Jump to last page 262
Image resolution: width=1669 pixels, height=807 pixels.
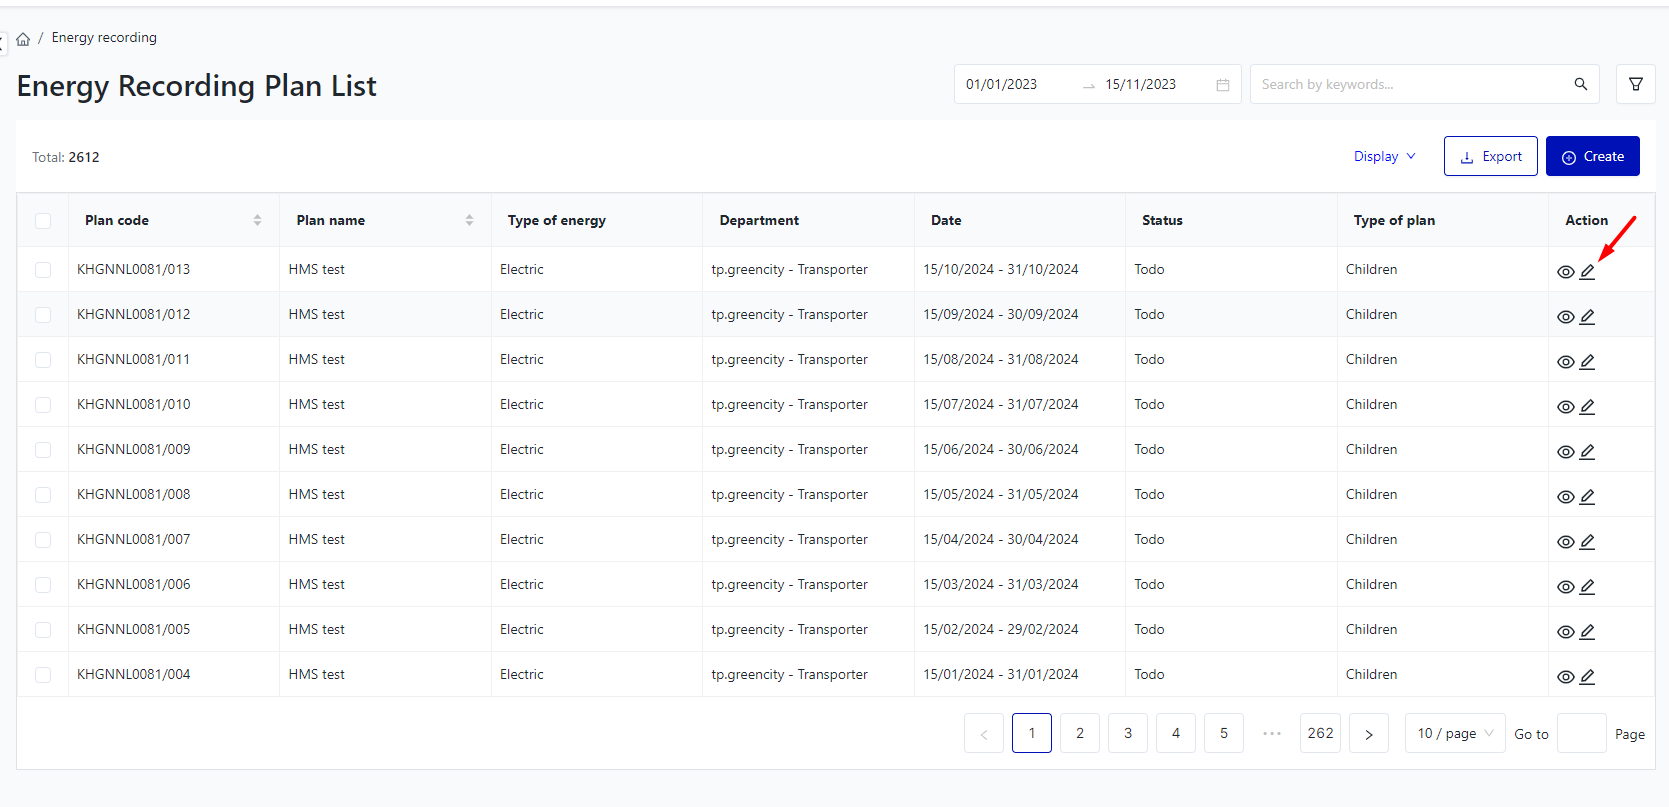(1320, 734)
